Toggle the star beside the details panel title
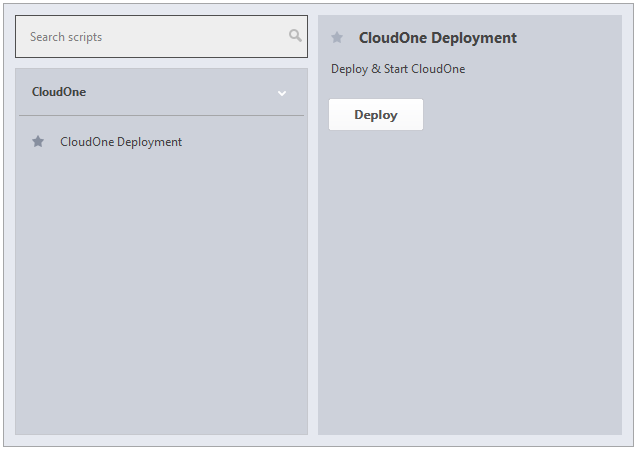Viewport: 637px width, 450px height. 337,38
